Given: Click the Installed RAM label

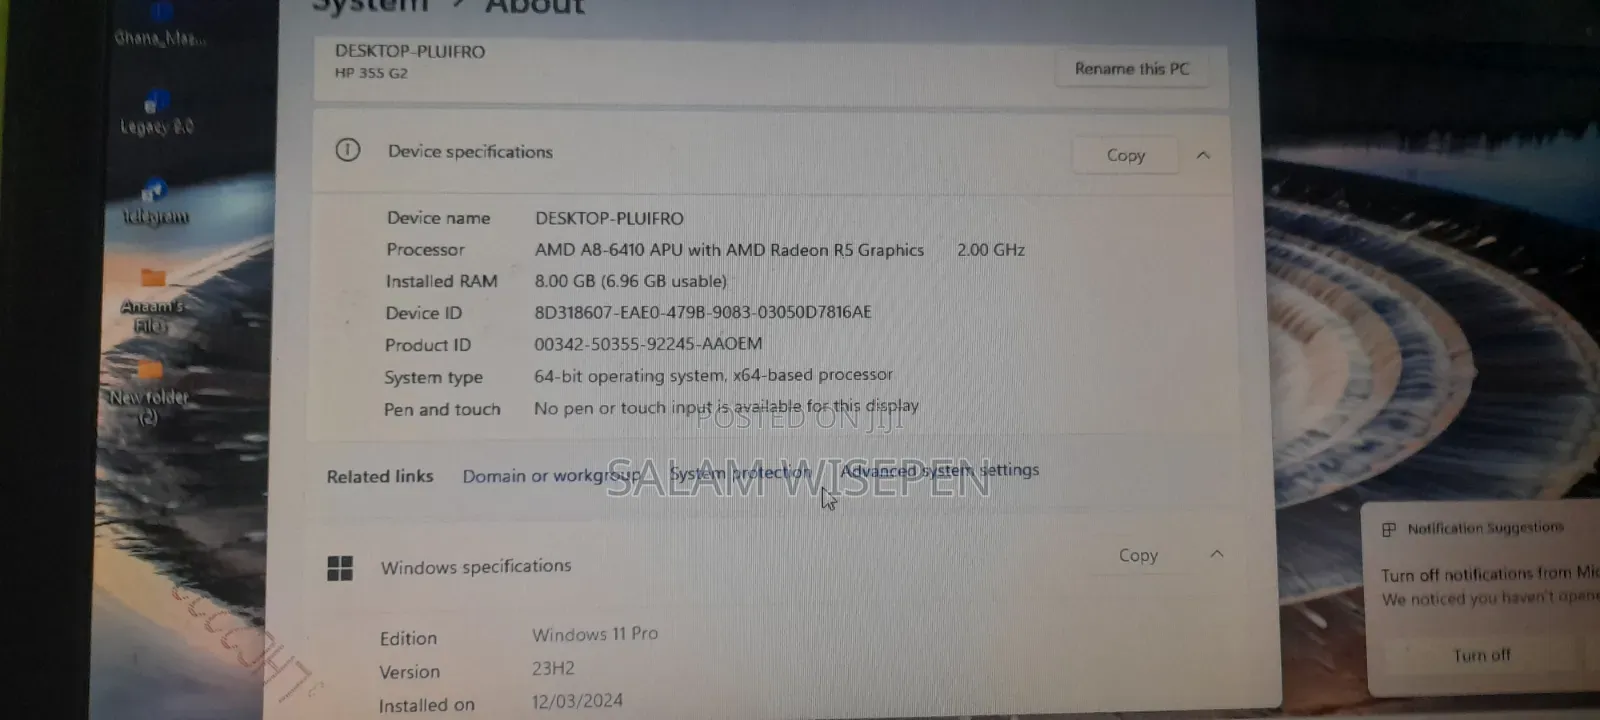Looking at the screenshot, I should click(441, 282).
